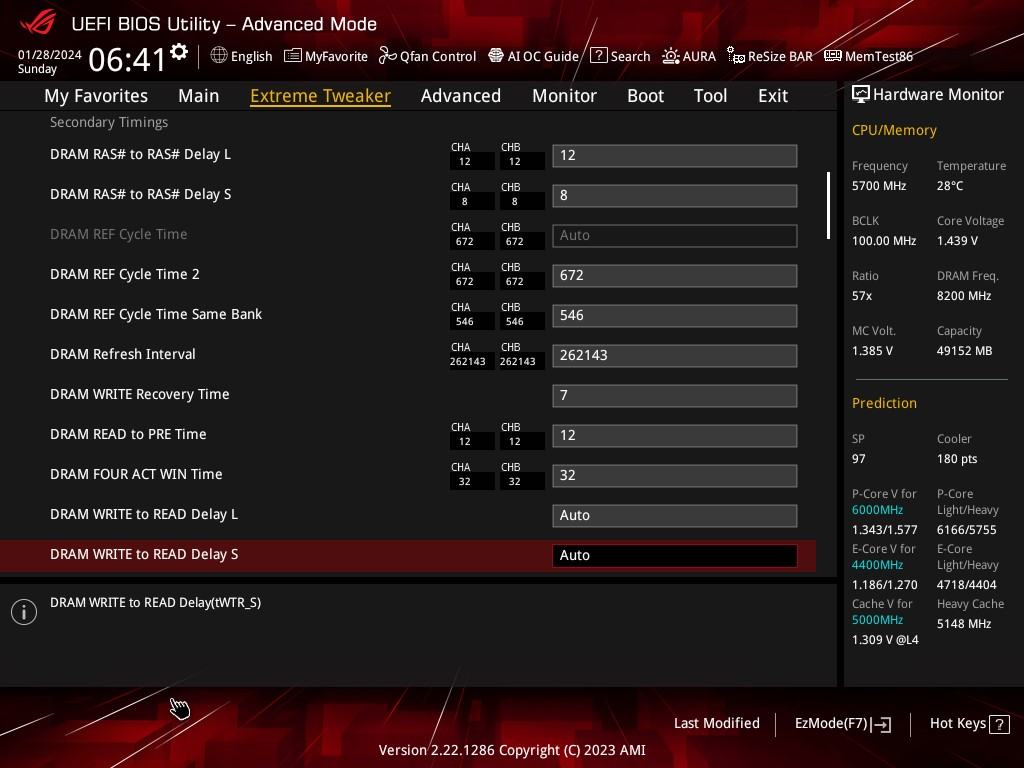Click the Hot Keys question mark icon

pyautogui.click(x=999, y=724)
